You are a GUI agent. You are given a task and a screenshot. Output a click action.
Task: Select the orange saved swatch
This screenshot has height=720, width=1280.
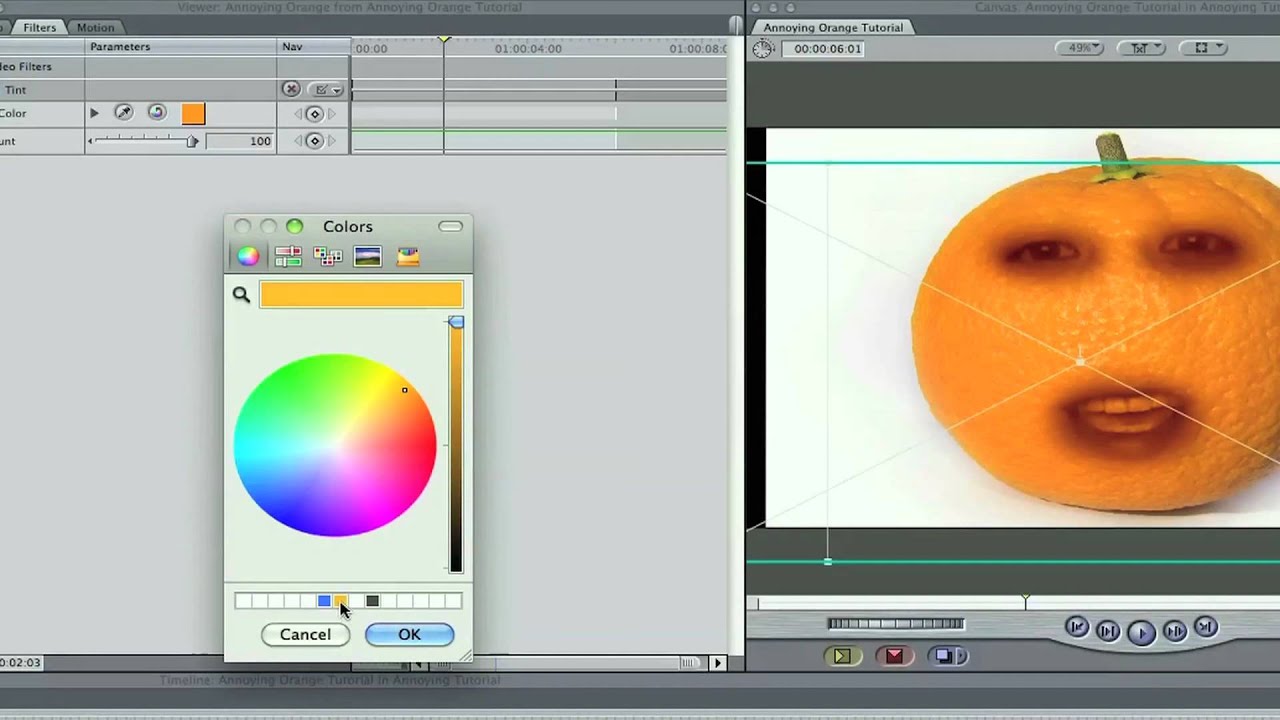[x=340, y=601]
